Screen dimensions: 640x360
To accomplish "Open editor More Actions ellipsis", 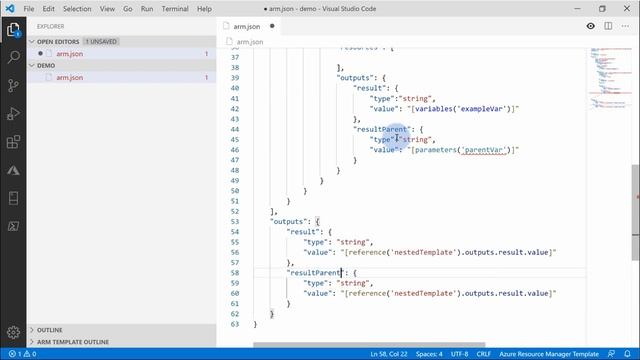I will pos(625,26).
